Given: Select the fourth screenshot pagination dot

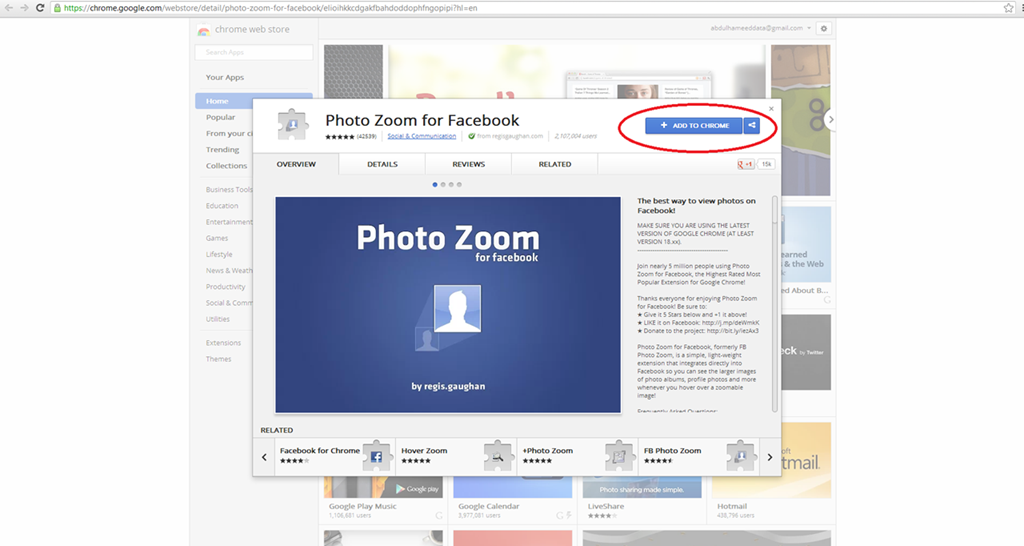Looking at the screenshot, I should pyautogui.click(x=459, y=185).
